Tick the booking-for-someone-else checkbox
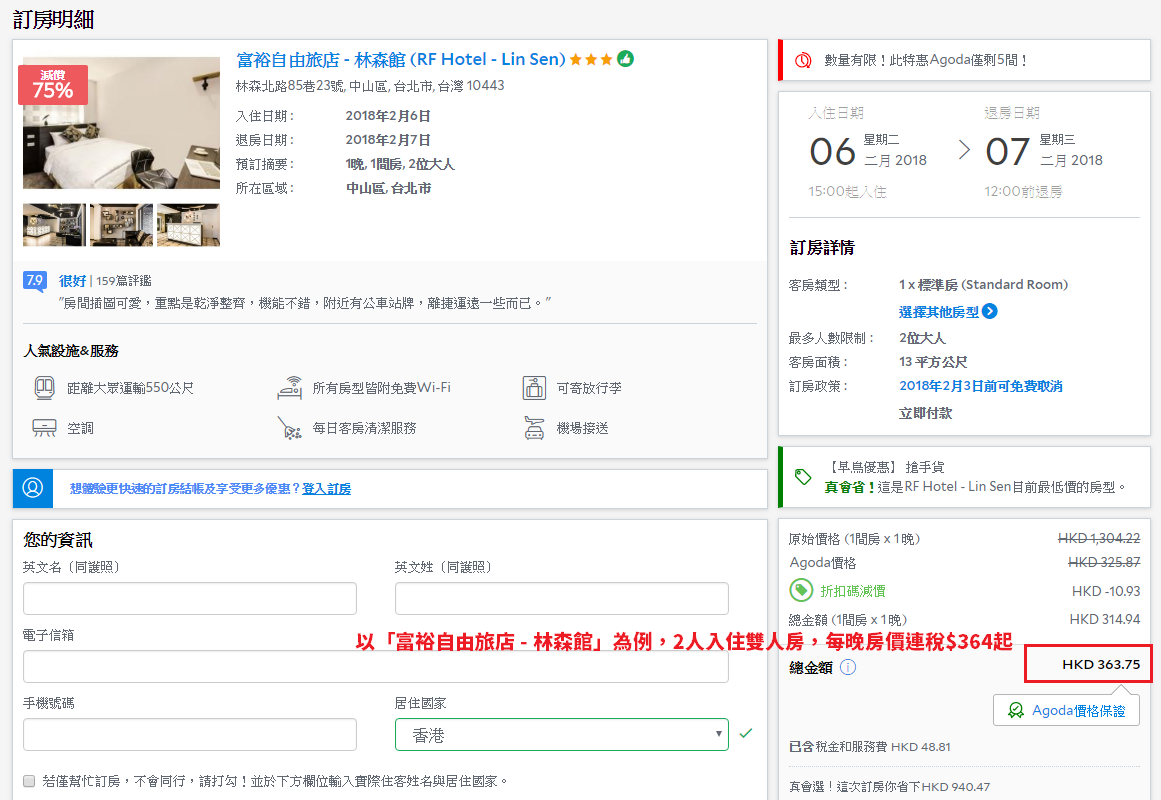The height and width of the screenshot is (800, 1161). [x=29, y=781]
